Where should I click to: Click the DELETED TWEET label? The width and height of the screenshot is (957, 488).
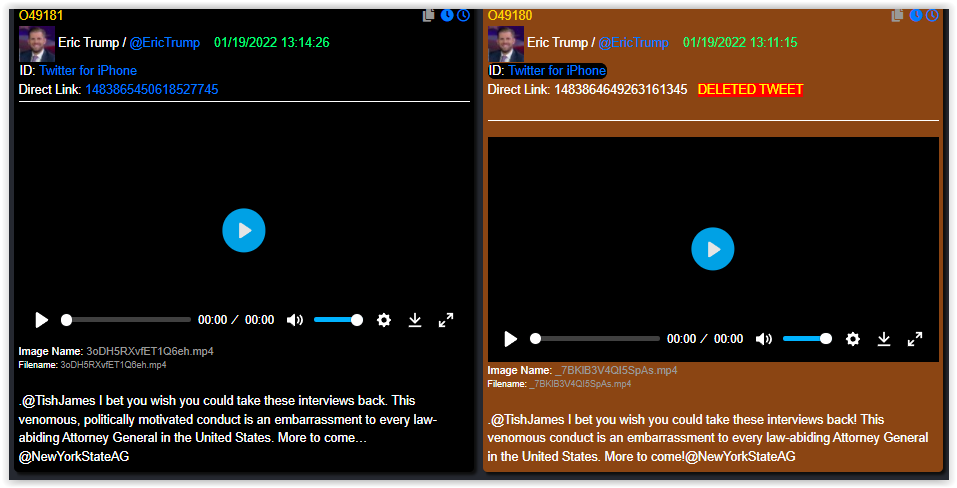pyautogui.click(x=750, y=90)
